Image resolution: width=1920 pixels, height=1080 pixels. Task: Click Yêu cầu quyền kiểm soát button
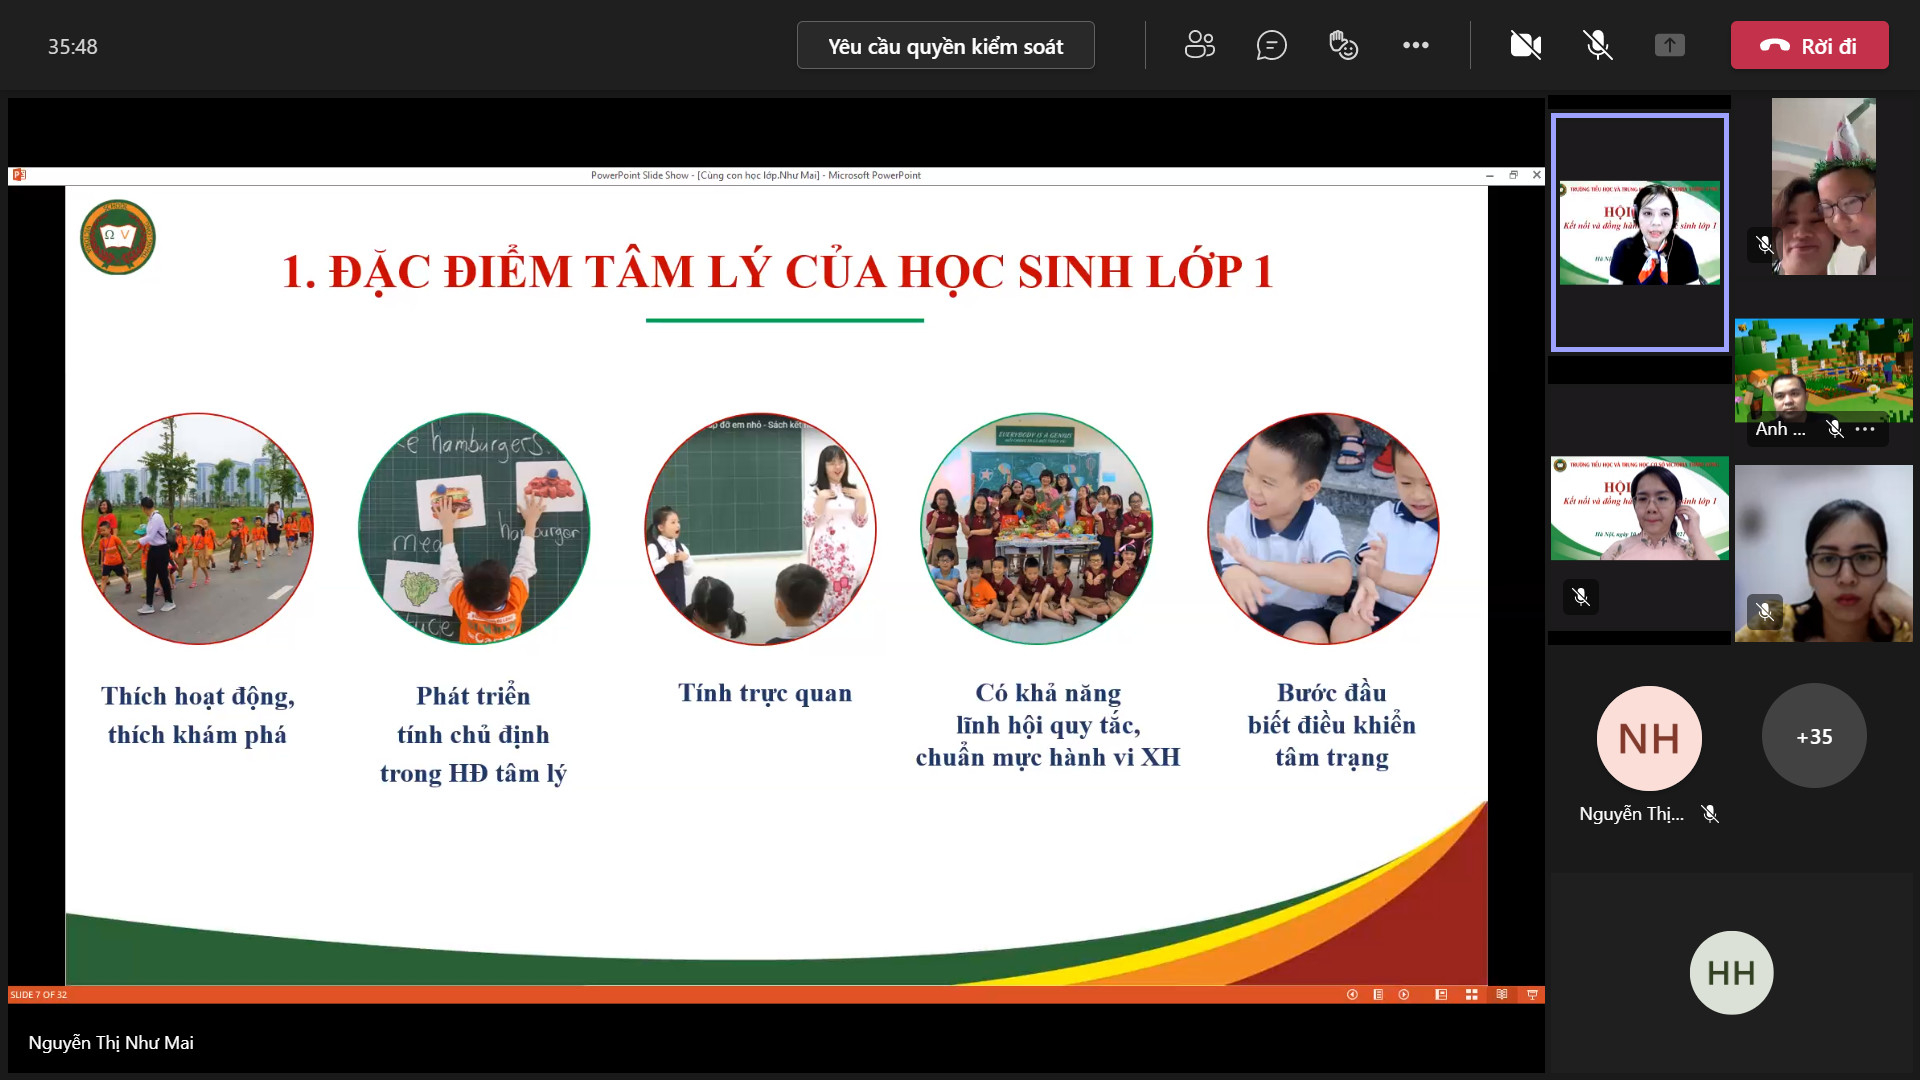pos(945,45)
